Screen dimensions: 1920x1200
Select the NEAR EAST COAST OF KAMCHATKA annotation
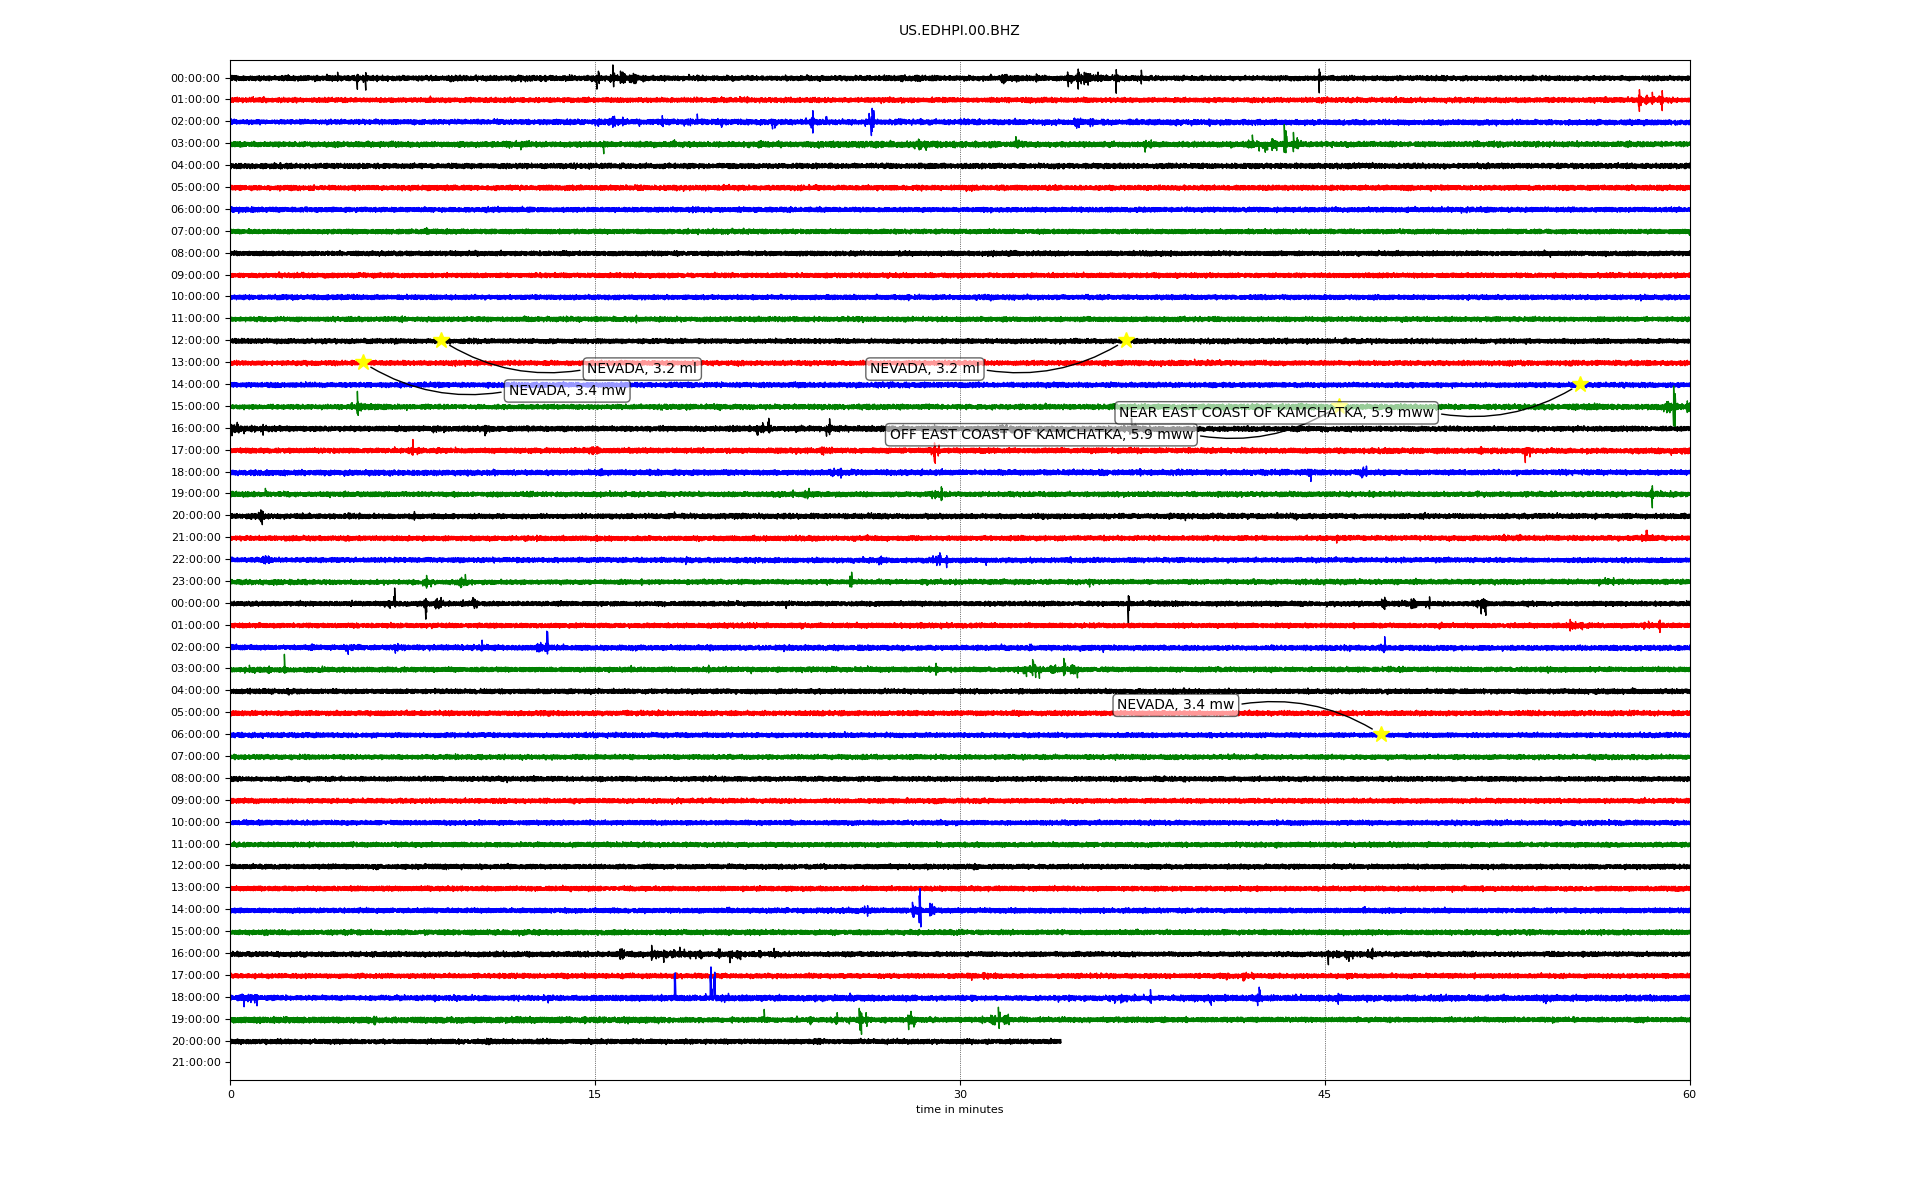pyautogui.click(x=1276, y=413)
